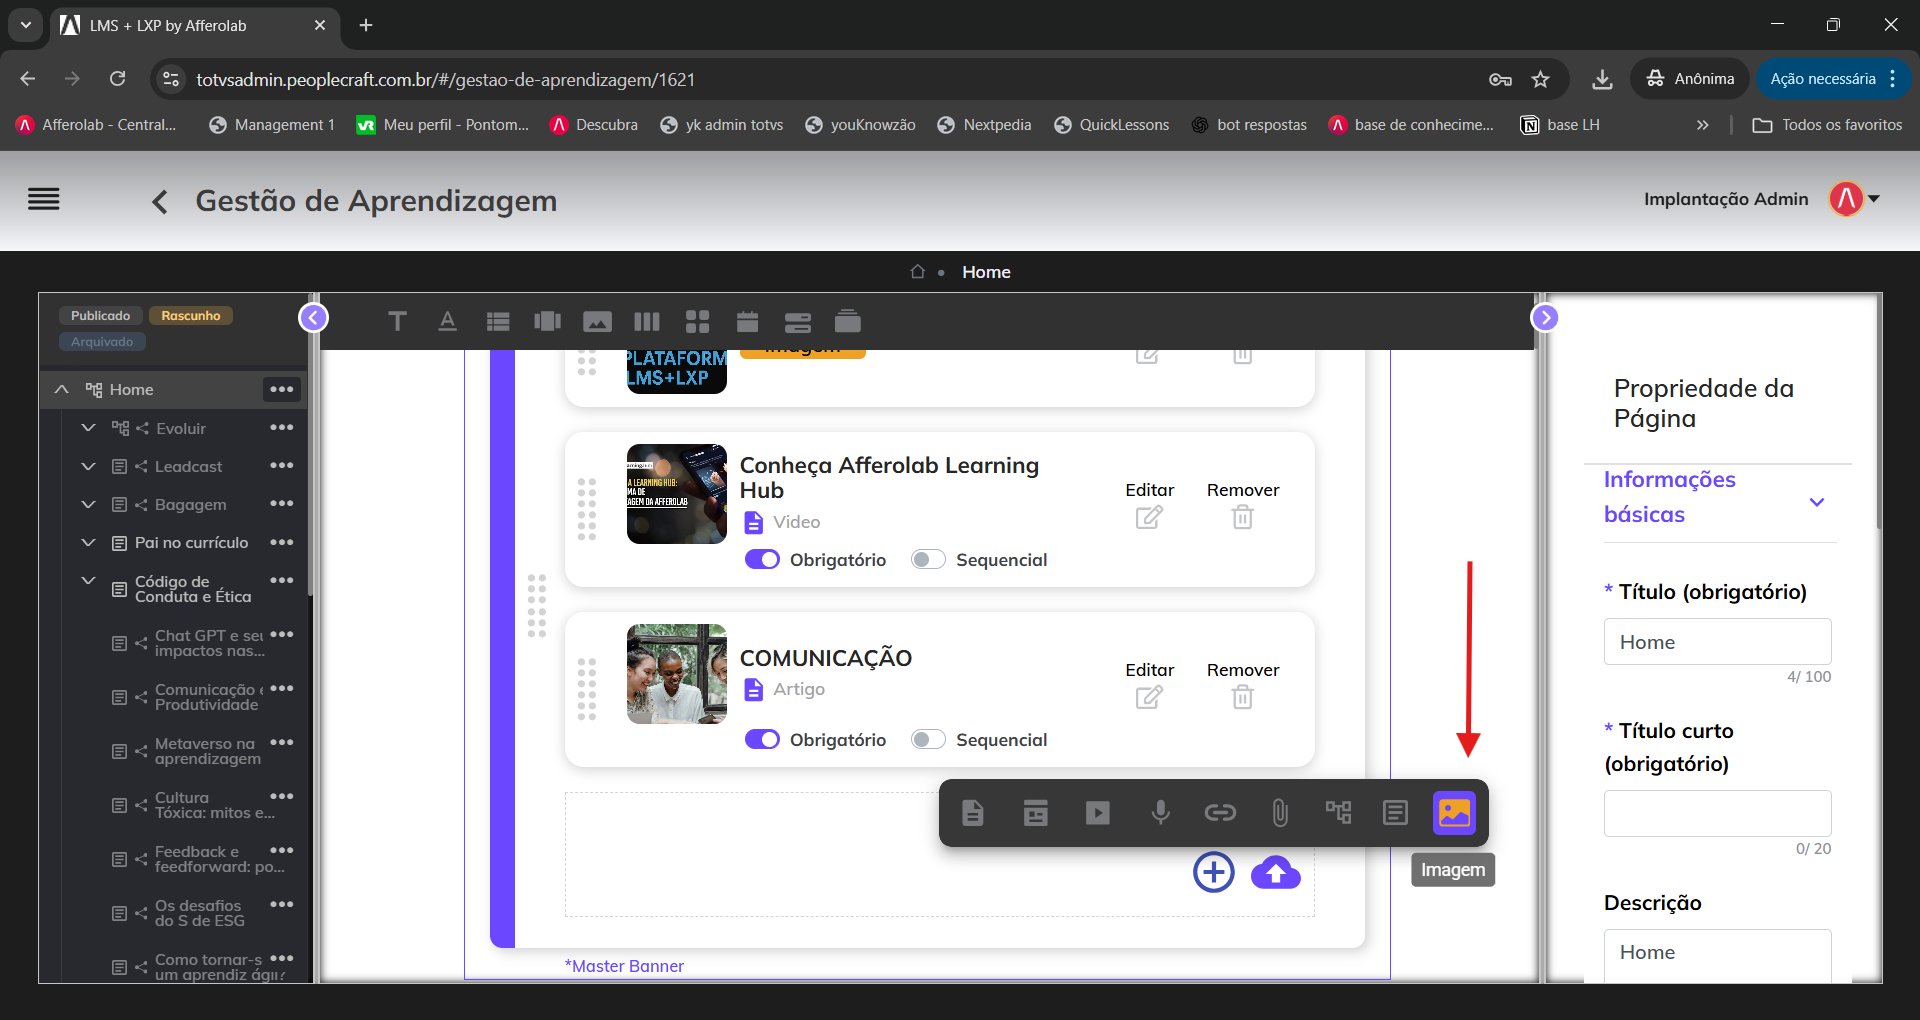
Task: Choose the microphone audio content type
Action: [x=1160, y=813]
